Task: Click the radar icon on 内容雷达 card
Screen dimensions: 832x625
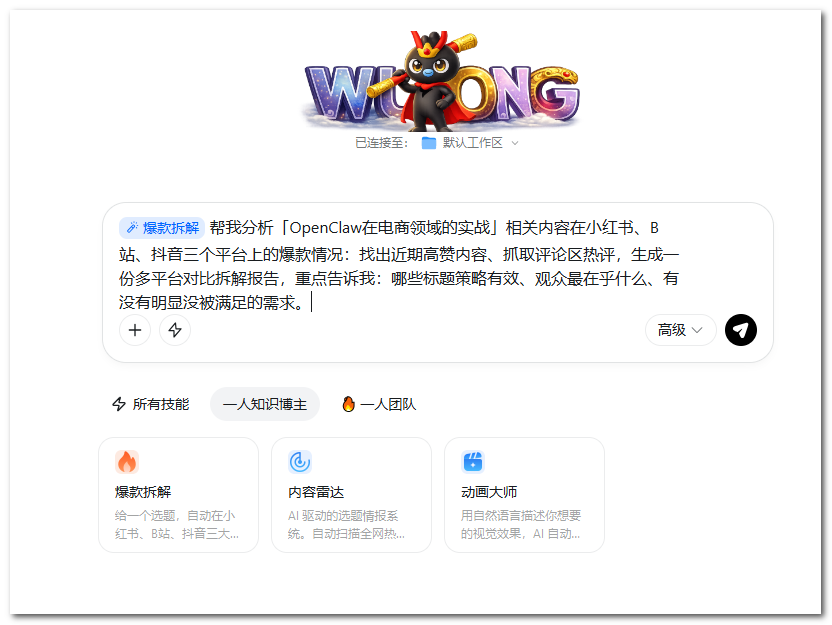Action: tap(300, 462)
